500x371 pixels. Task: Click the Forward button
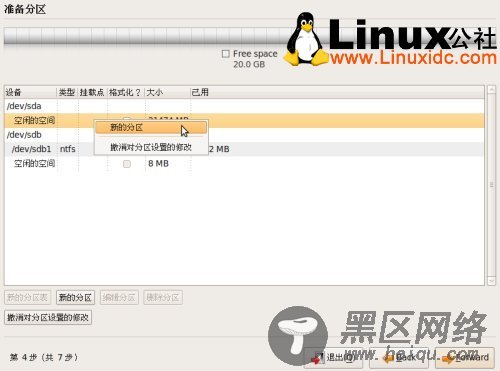(x=465, y=357)
